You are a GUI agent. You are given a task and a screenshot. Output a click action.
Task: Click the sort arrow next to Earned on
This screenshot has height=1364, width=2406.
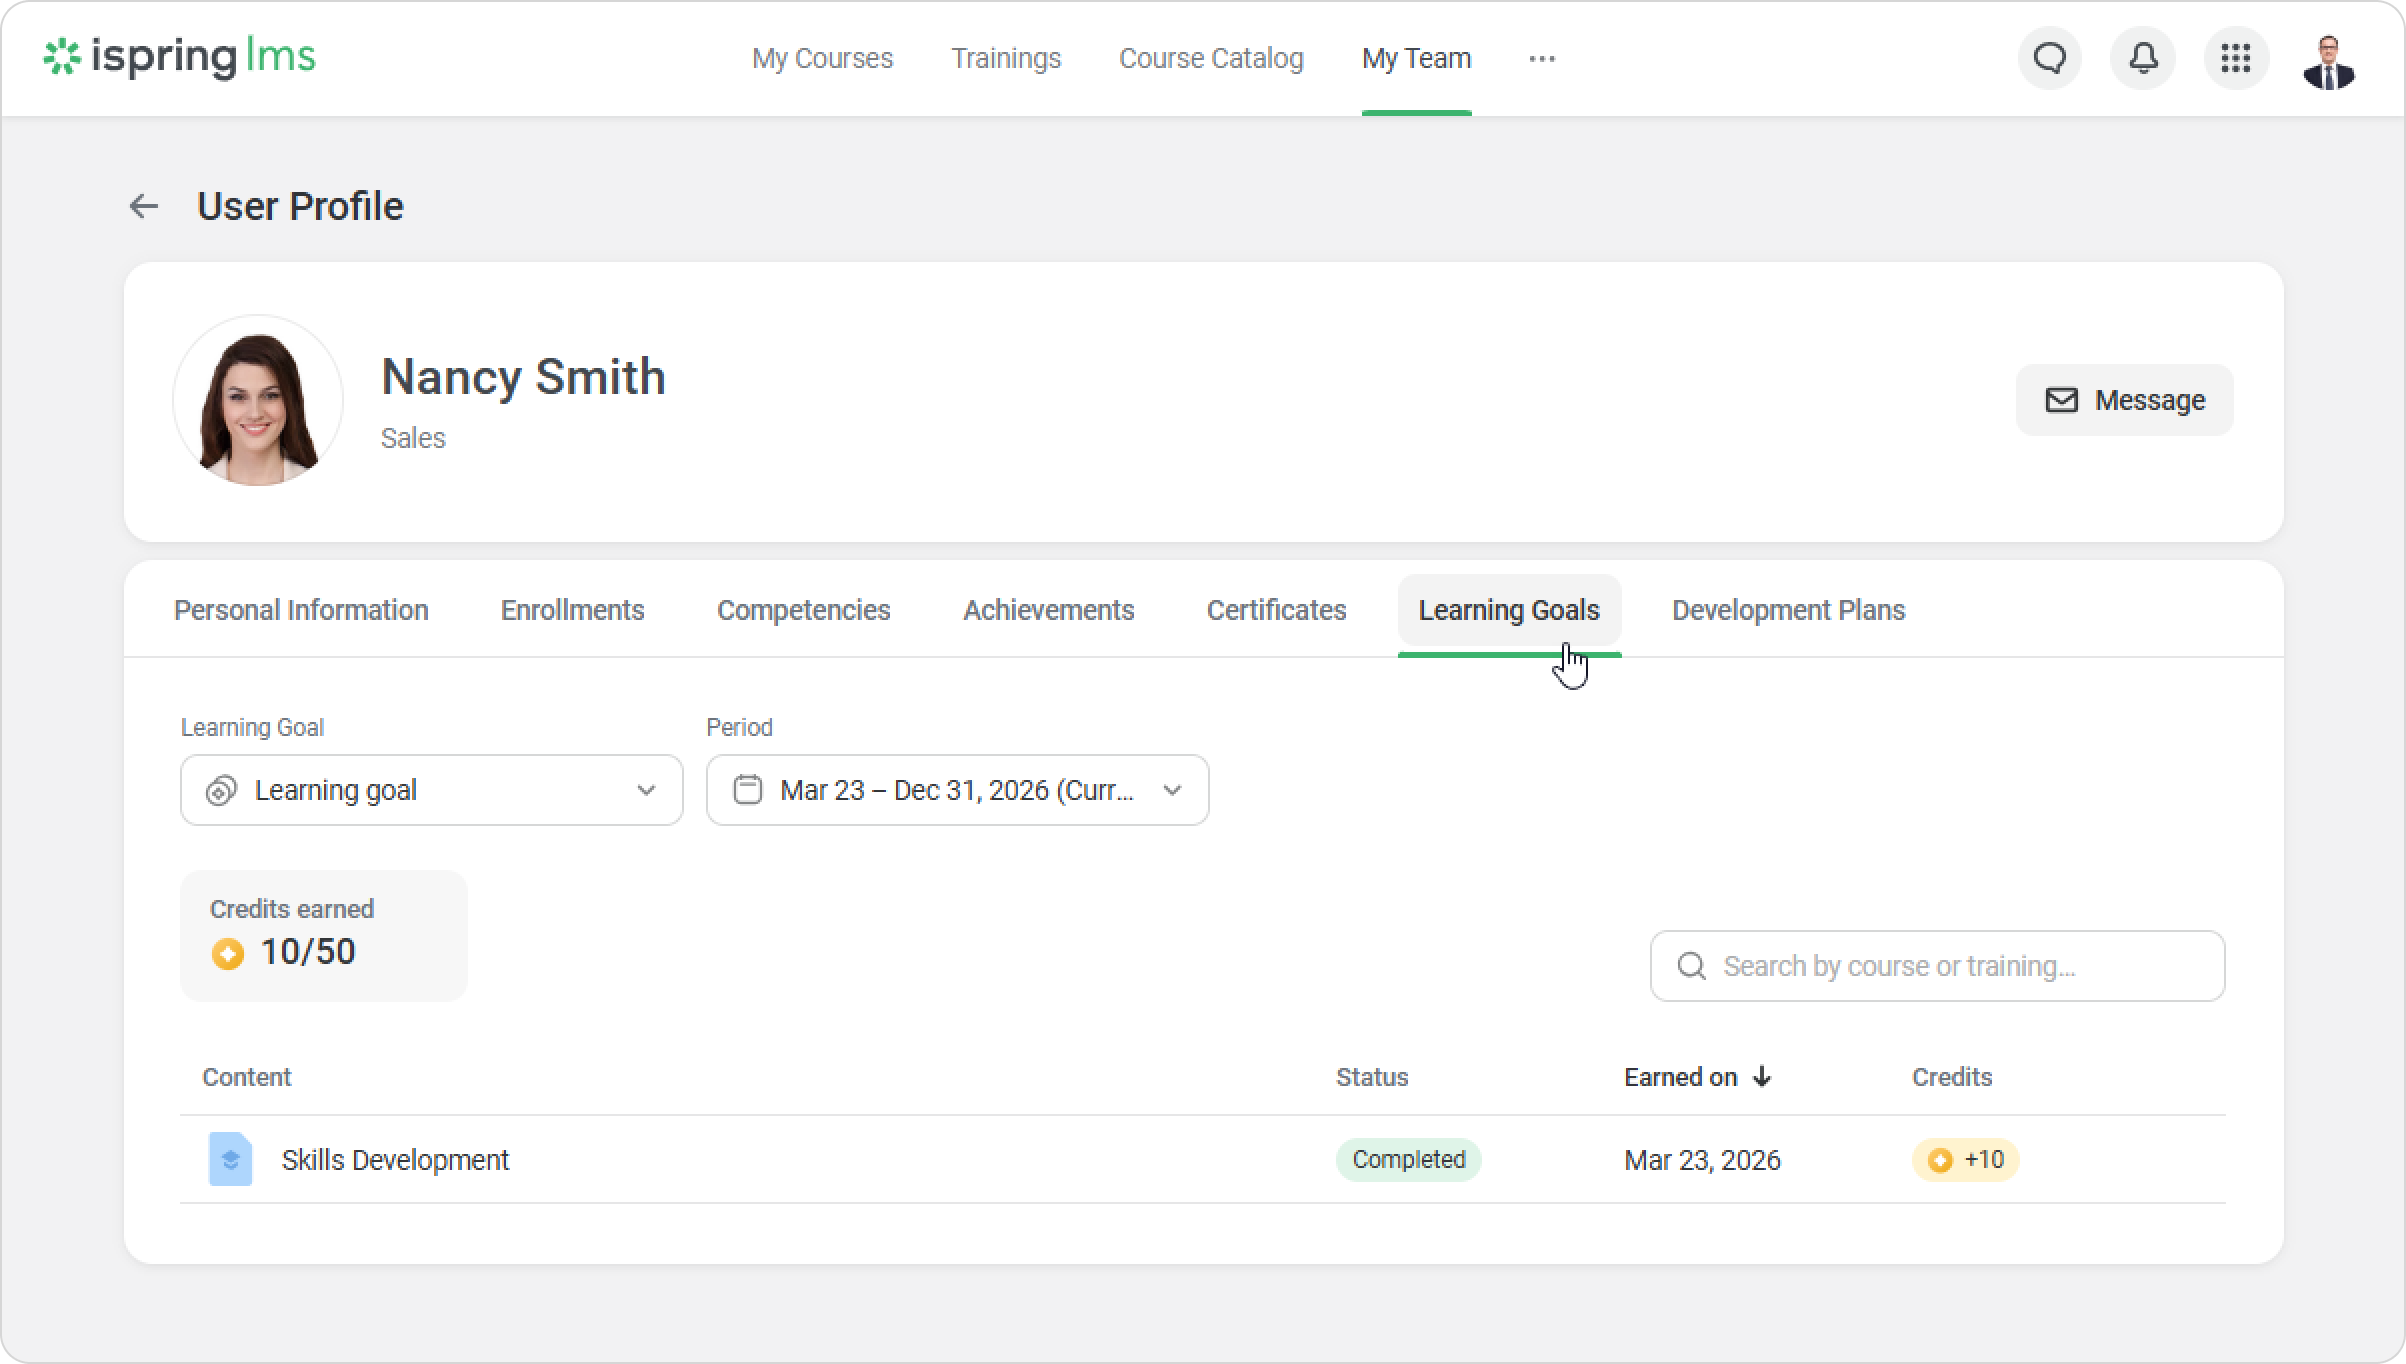click(1762, 1077)
